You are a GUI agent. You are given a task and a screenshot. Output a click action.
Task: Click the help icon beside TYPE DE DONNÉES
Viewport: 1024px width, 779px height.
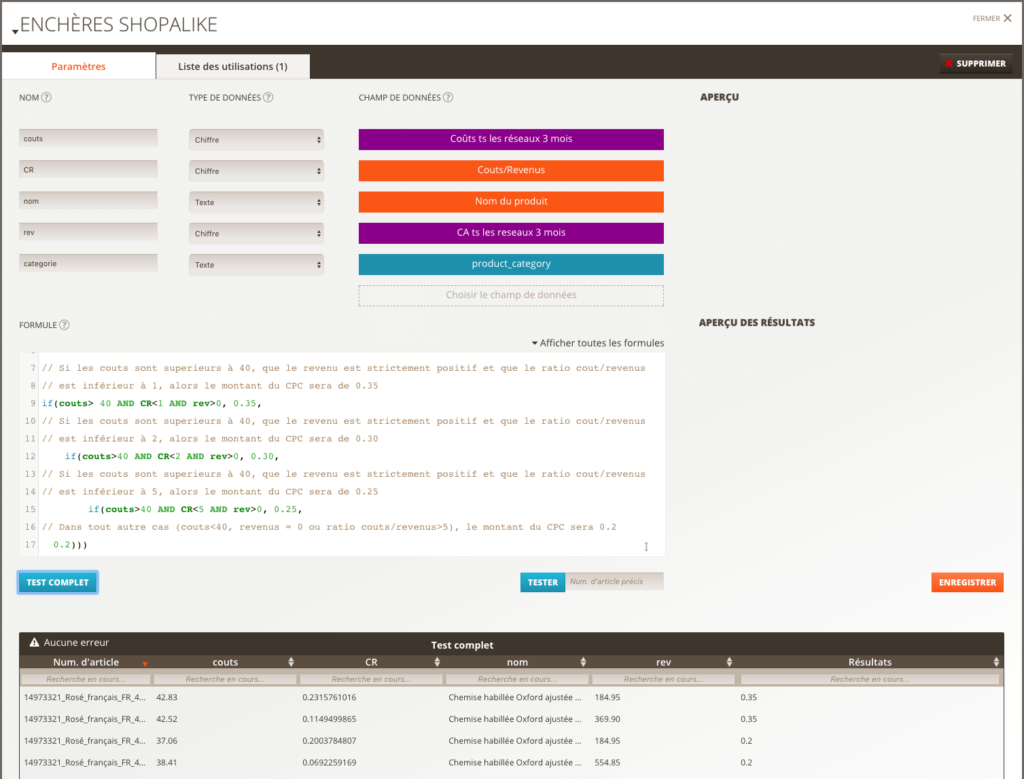268,98
